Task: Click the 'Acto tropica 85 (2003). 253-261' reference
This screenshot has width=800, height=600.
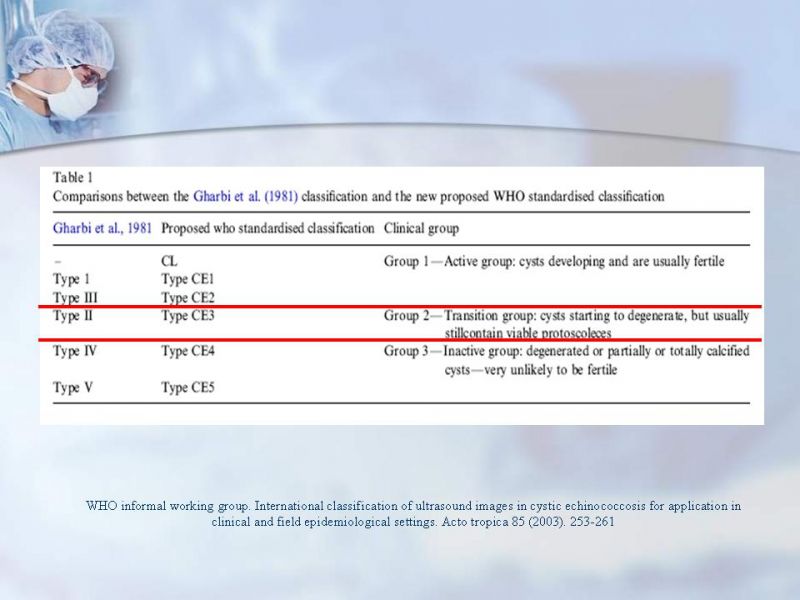Action: click(x=528, y=522)
